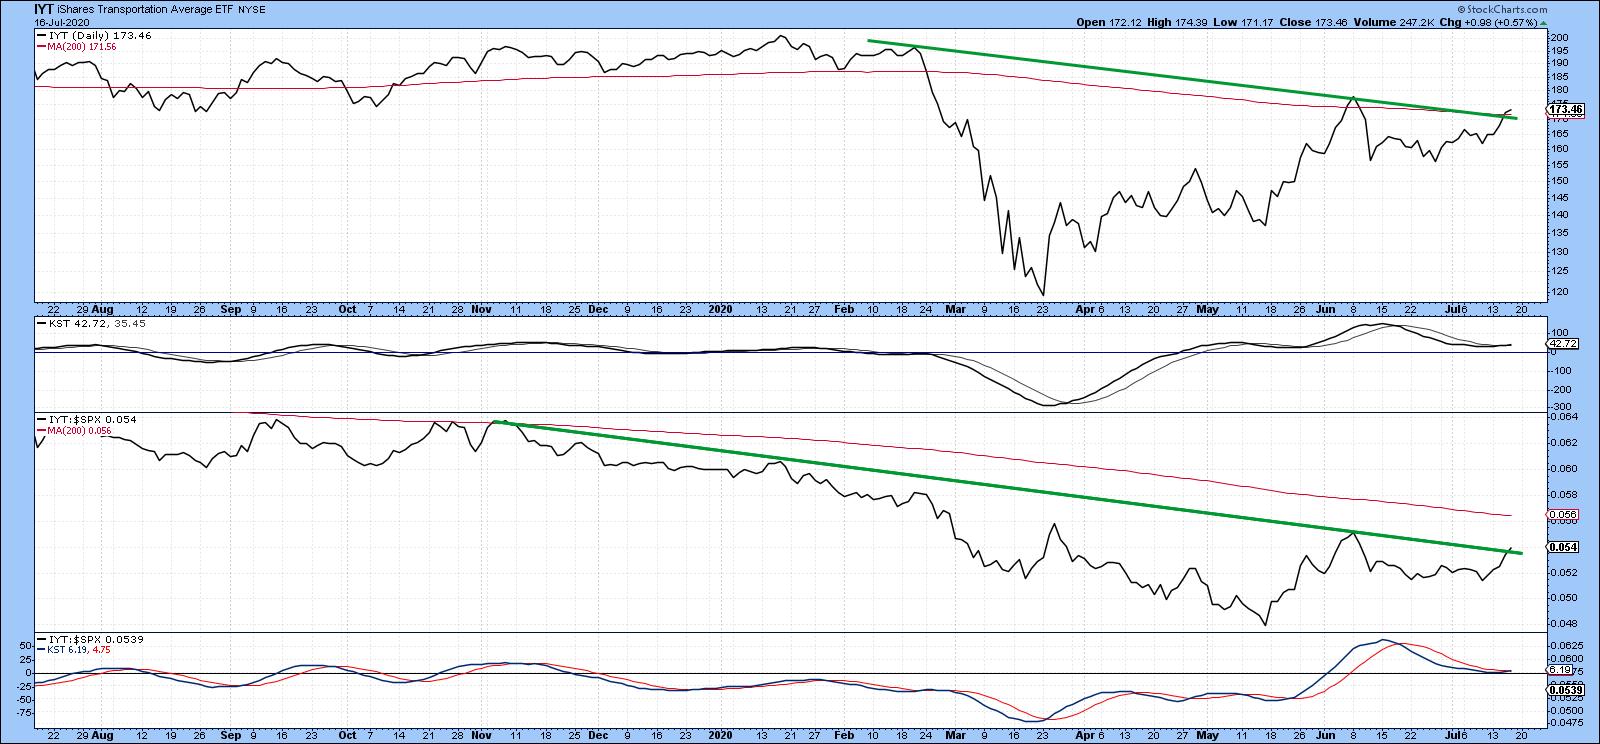Viewport: 1600px width, 744px height.
Task: Click the red MA(200) 171.56 legend label
Action: pos(85,46)
